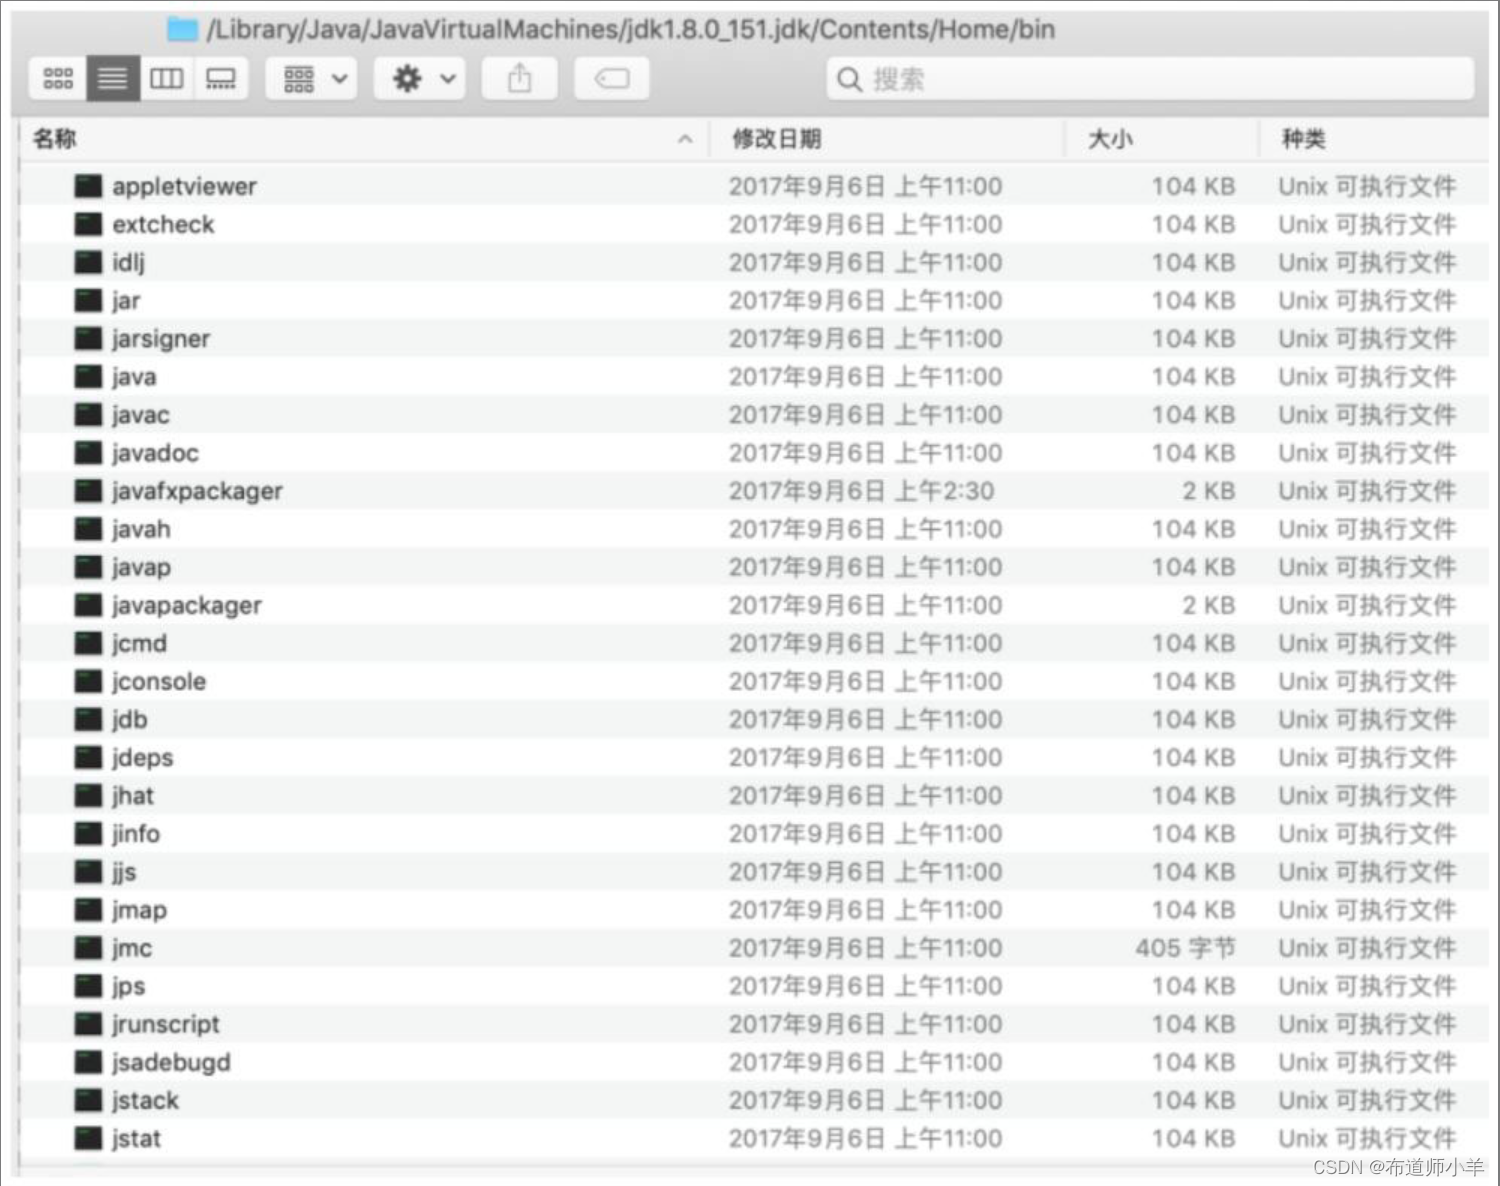Image resolution: width=1500 pixels, height=1186 pixels.
Task: Click the Share toolbar button
Action: pyautogui.click(x=520, y=78)
